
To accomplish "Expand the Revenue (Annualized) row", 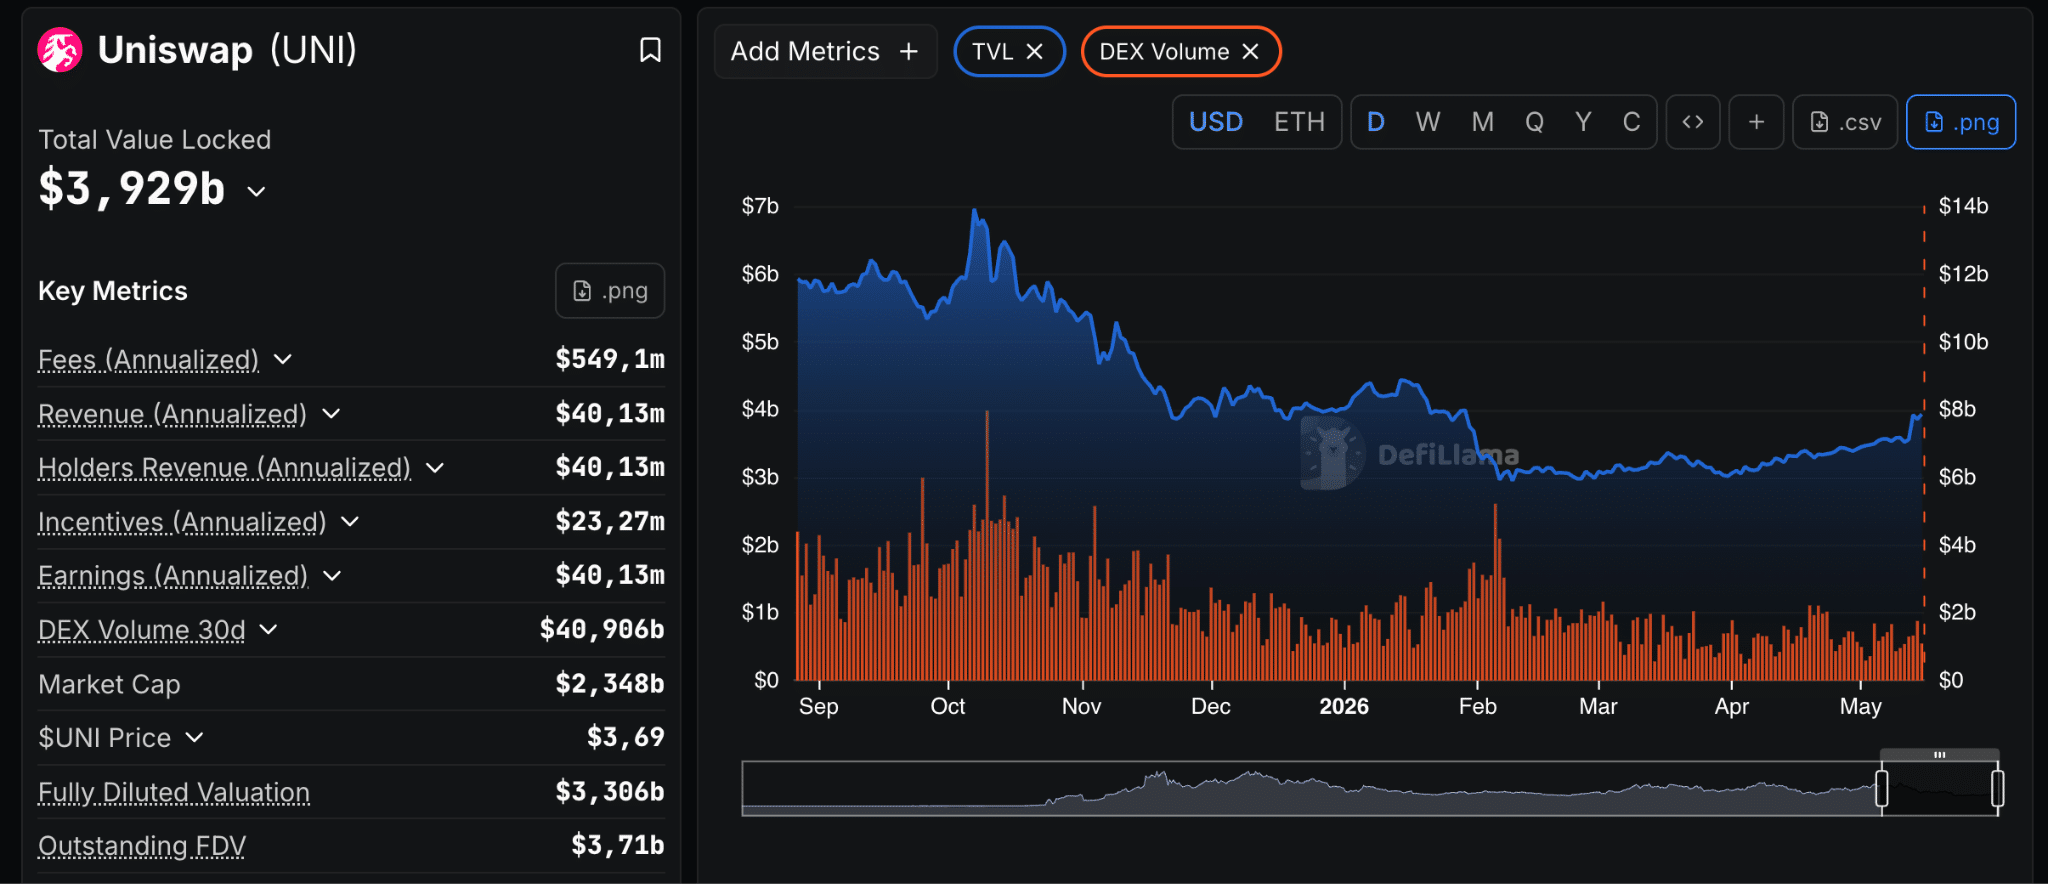I will click(331, 413).
